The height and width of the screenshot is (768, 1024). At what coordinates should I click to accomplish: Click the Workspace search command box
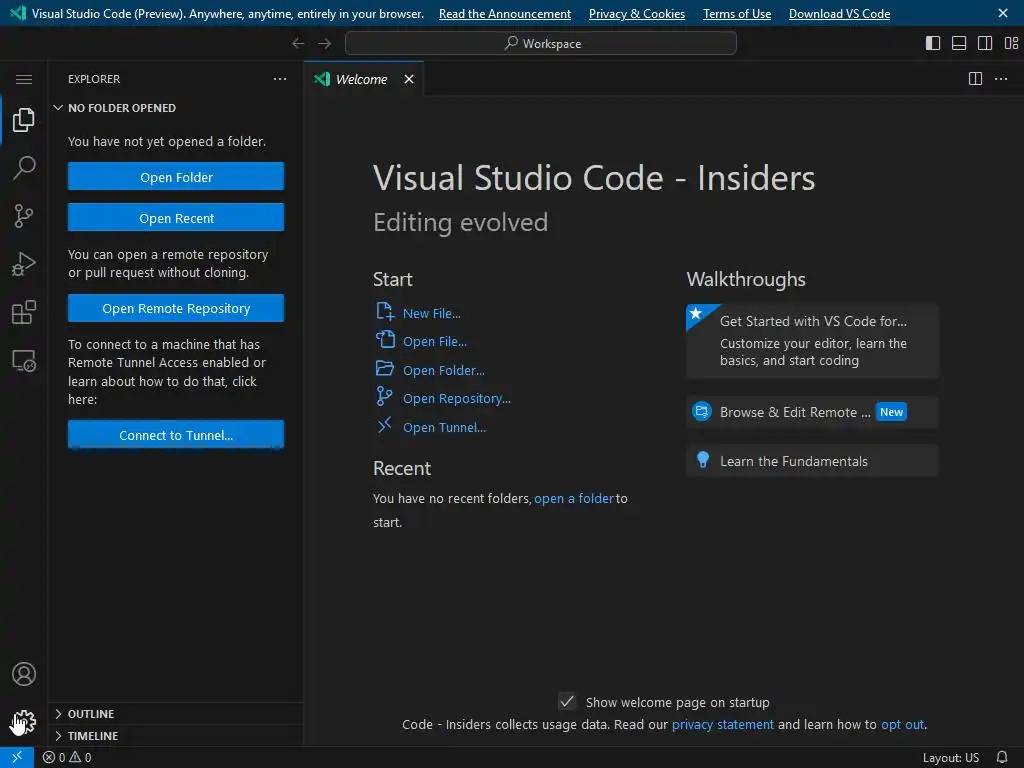(541, 43)
